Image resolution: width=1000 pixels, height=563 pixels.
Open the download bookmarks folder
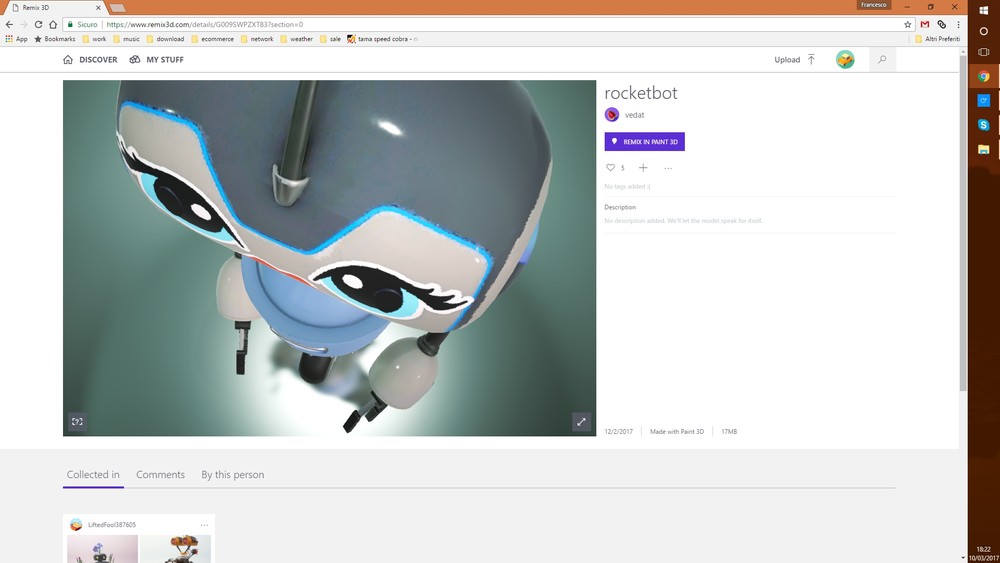[x=165, y=39]
